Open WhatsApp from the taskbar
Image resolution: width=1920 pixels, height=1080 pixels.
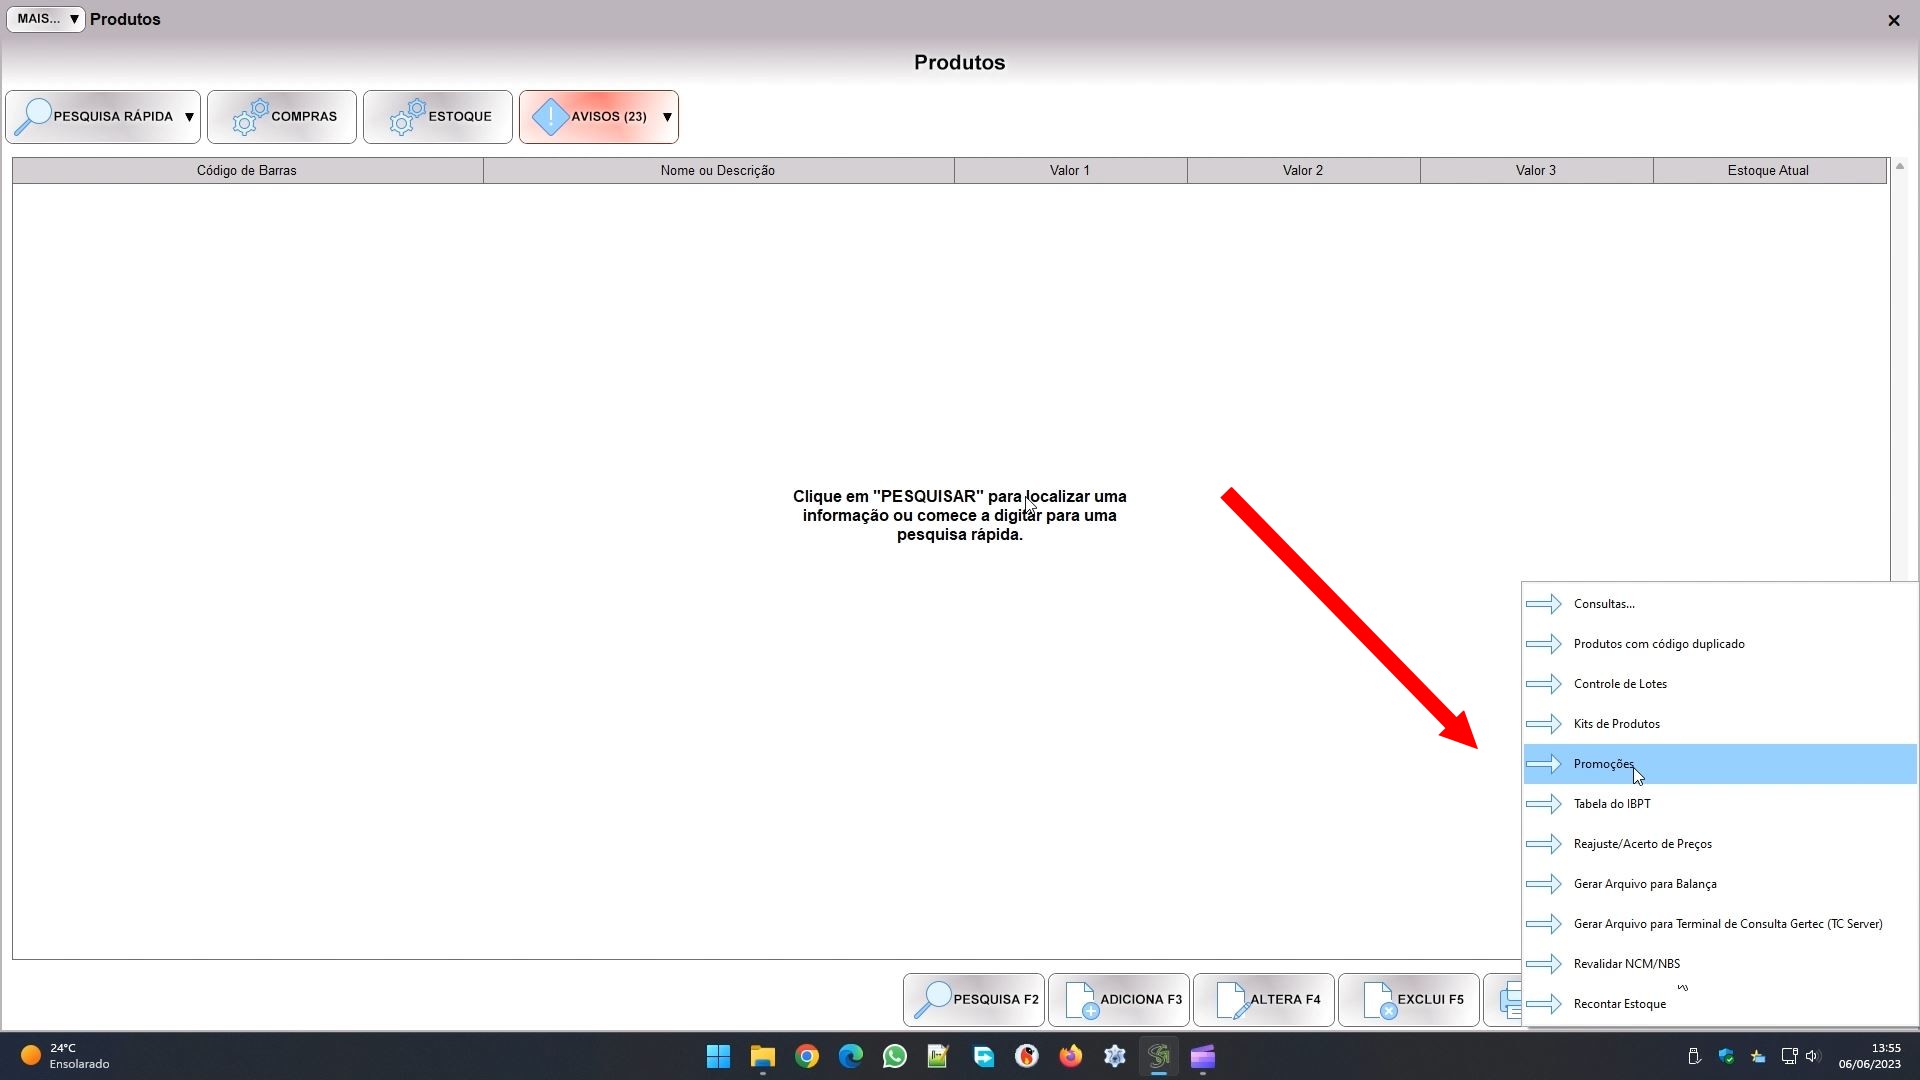pyautogui.click(x=894, y=1057)
